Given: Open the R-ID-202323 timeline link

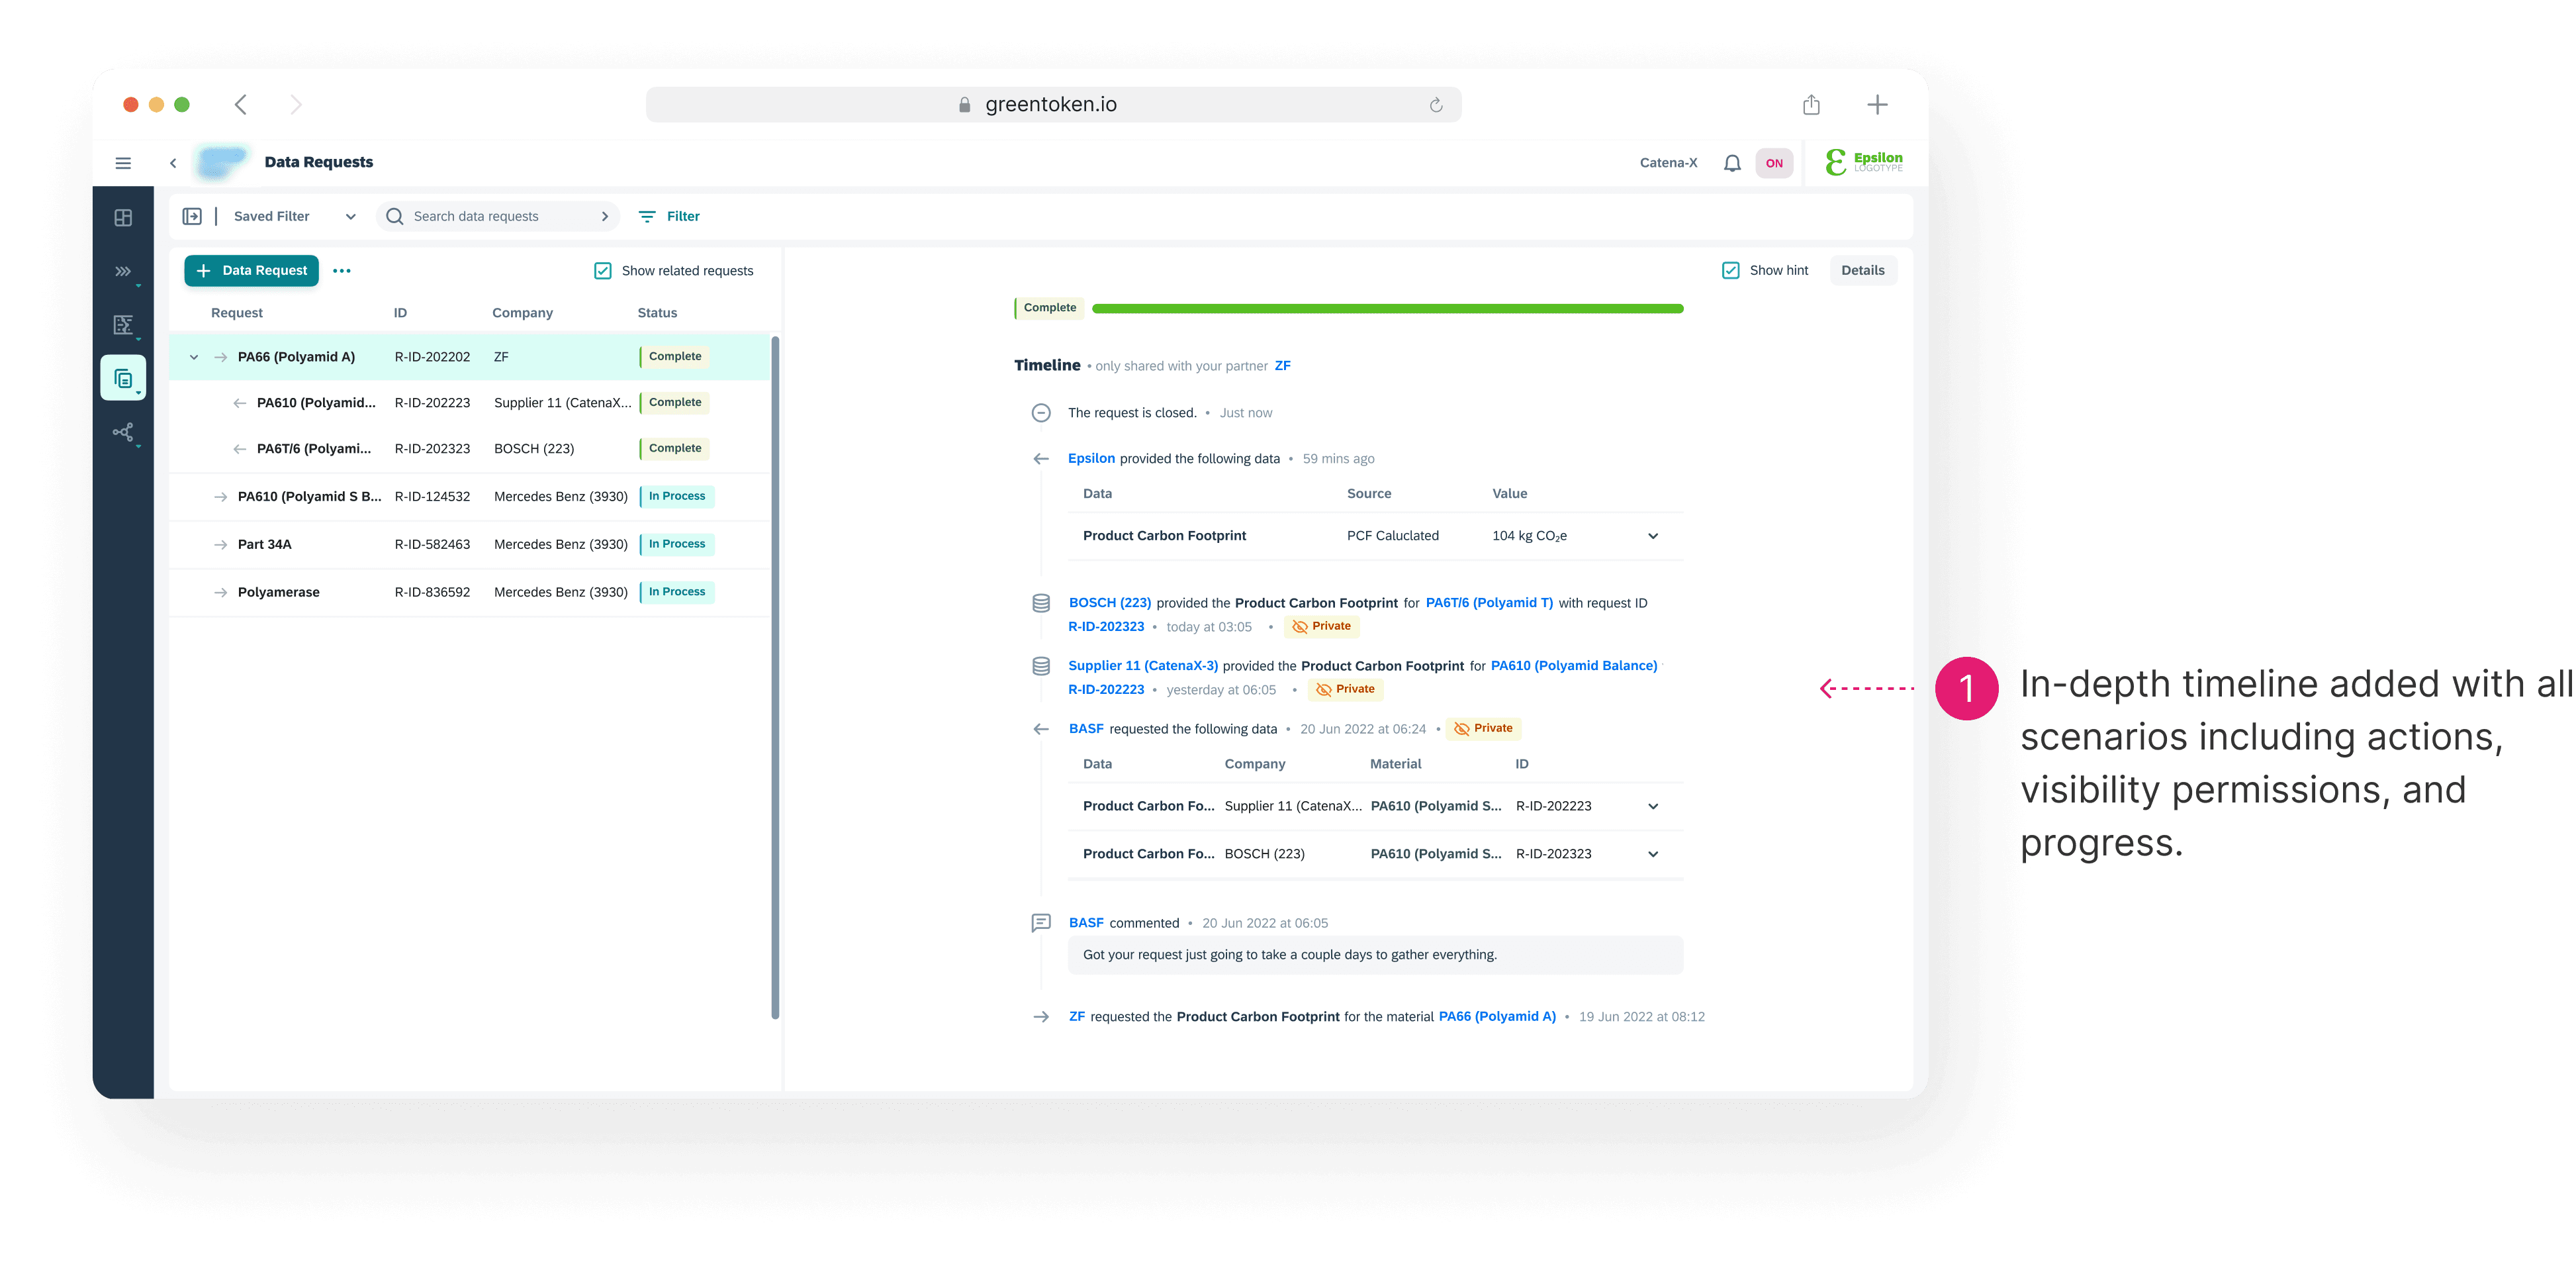Looking at the screenshot, I should [x=1106, y=627].
